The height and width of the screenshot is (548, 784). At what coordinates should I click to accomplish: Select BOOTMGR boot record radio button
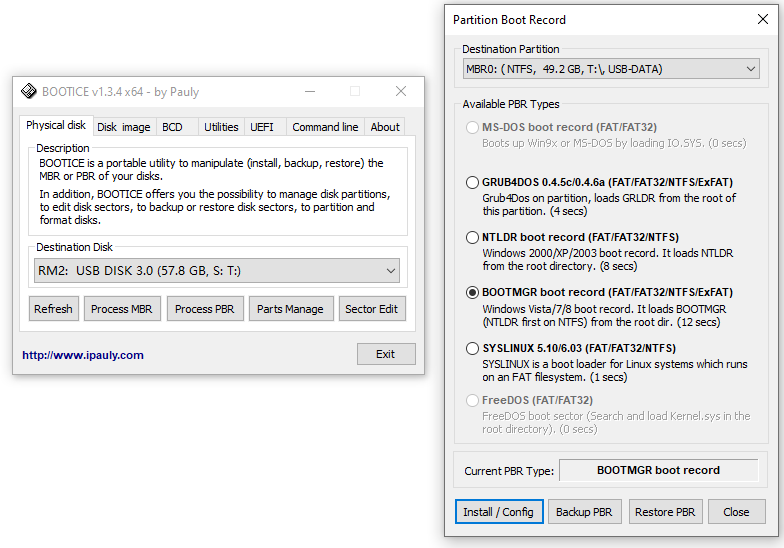(472, 292)
